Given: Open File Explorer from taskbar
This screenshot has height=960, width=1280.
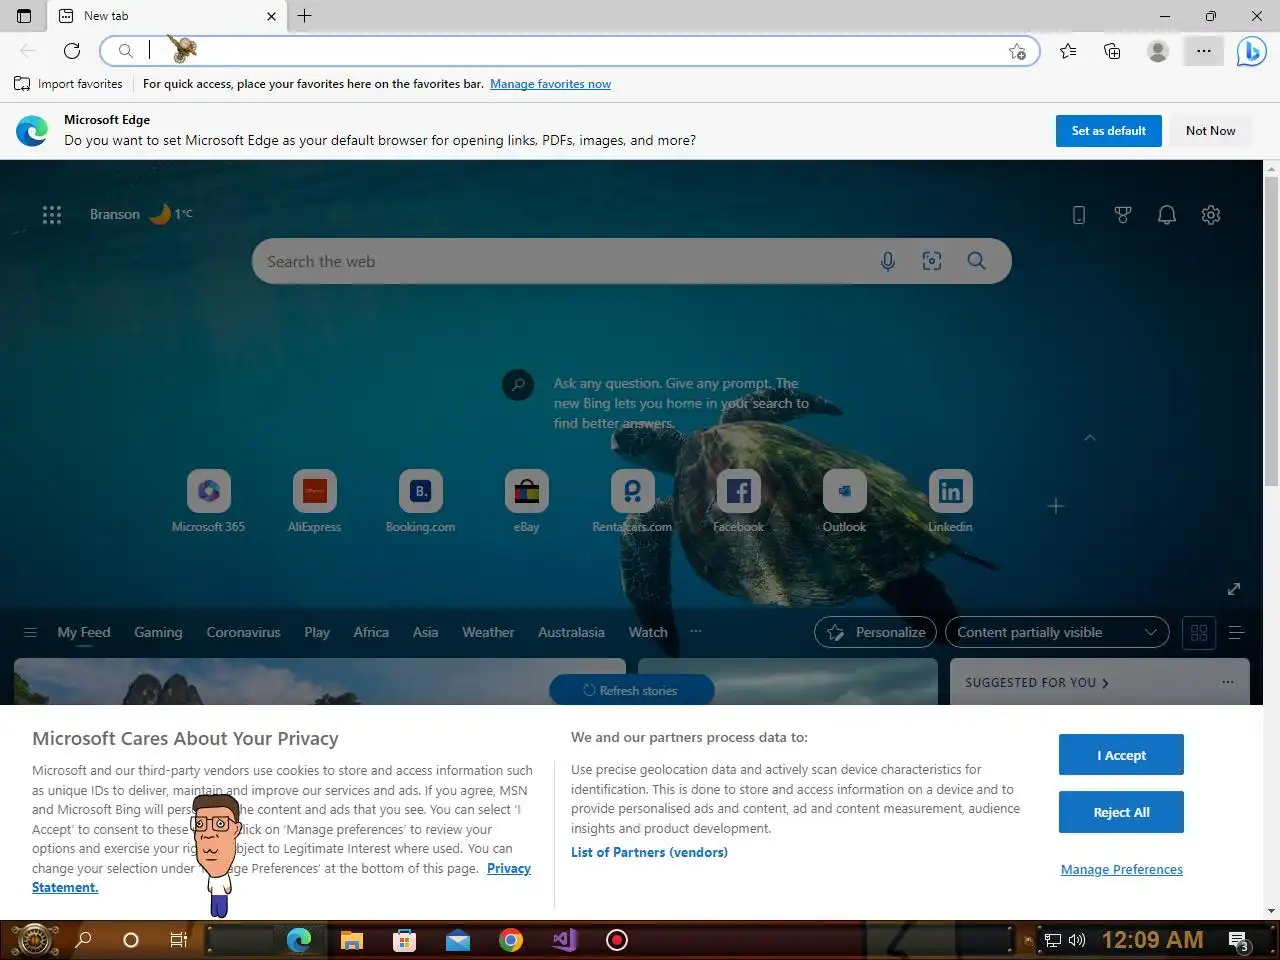Looking at the screenshot, I should (351, 940).
